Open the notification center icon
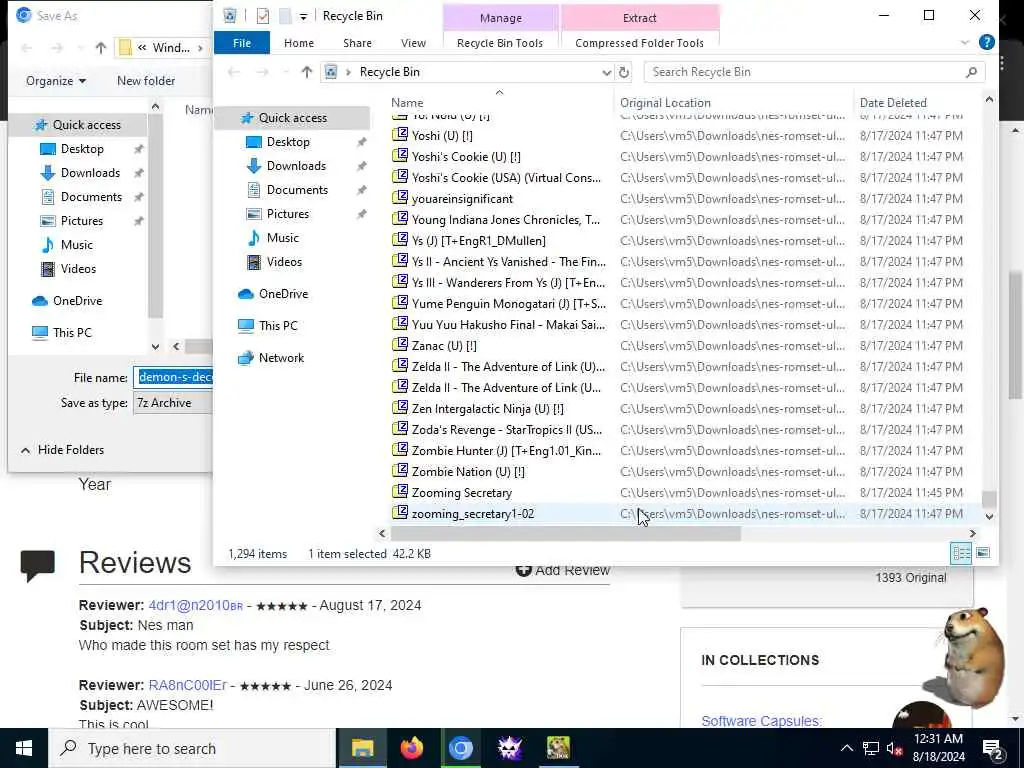The image size is (1024, 768). point(993,748)
